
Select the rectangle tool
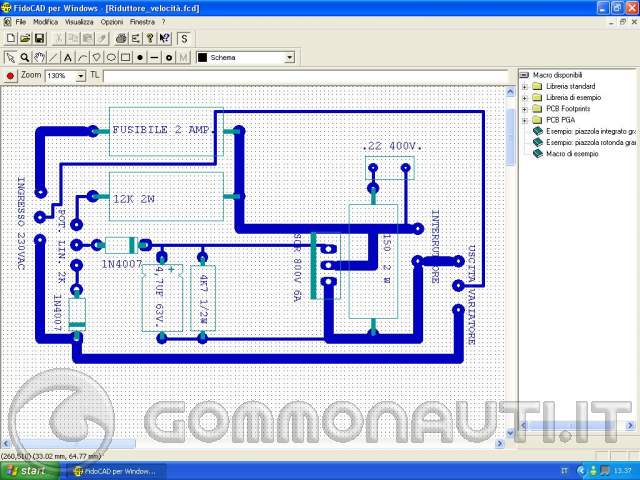[125, 58]
